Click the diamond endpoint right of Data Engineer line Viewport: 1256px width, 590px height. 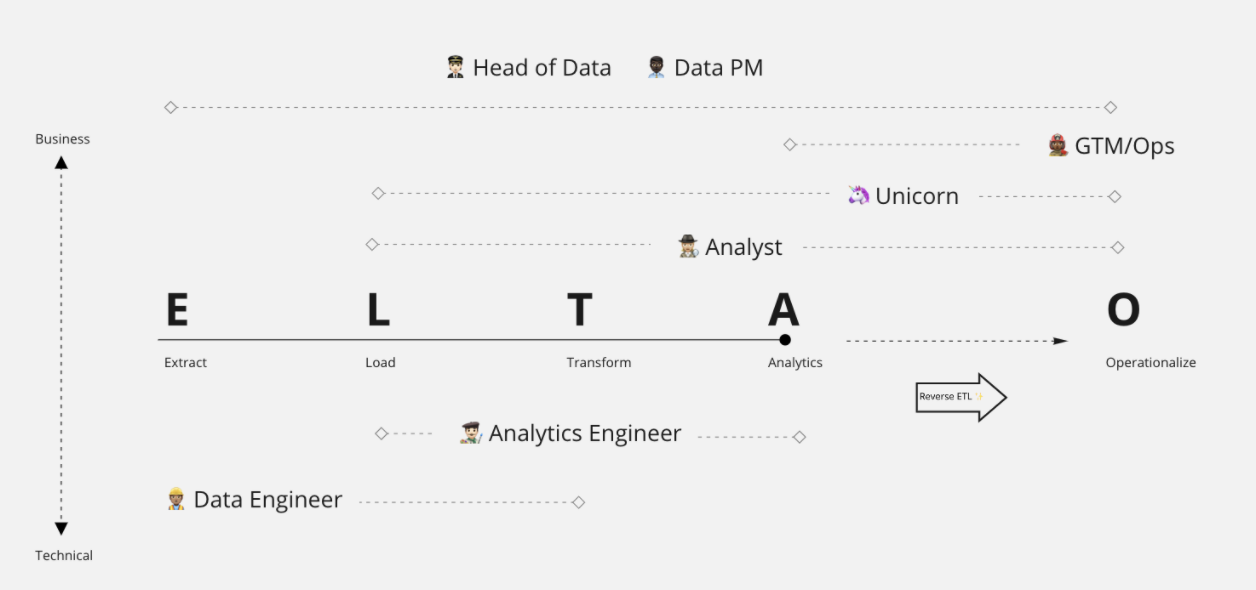pos(578,502)
